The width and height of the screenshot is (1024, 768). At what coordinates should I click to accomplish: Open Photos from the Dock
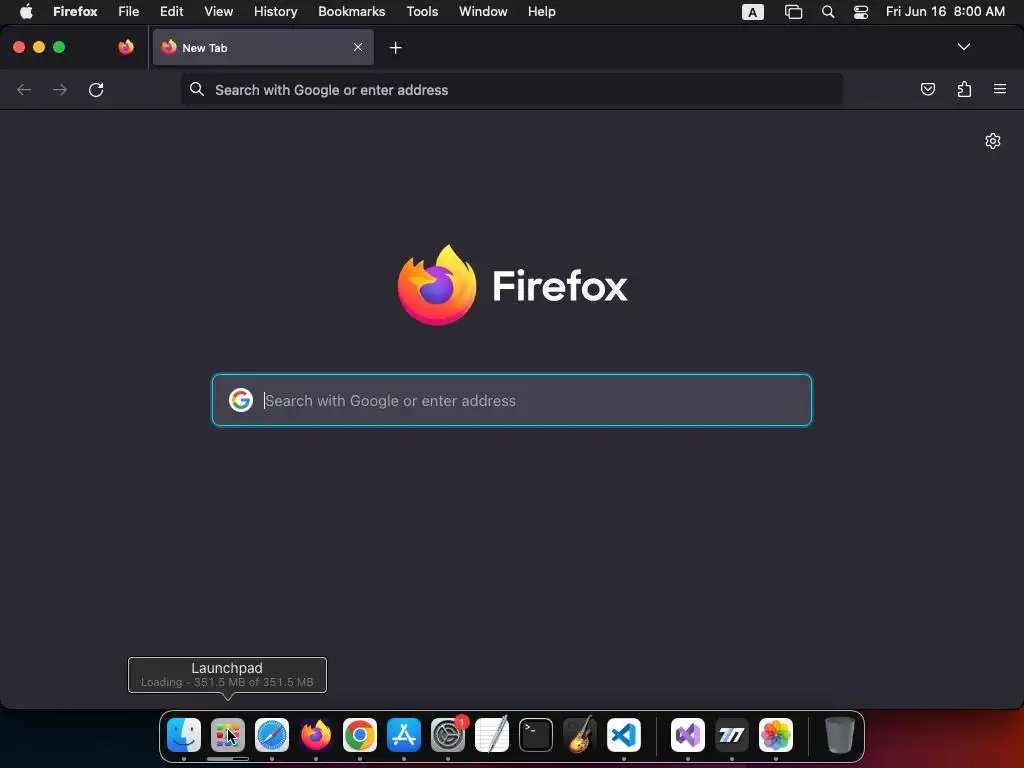pyautogui.click(x=776, y=735)
